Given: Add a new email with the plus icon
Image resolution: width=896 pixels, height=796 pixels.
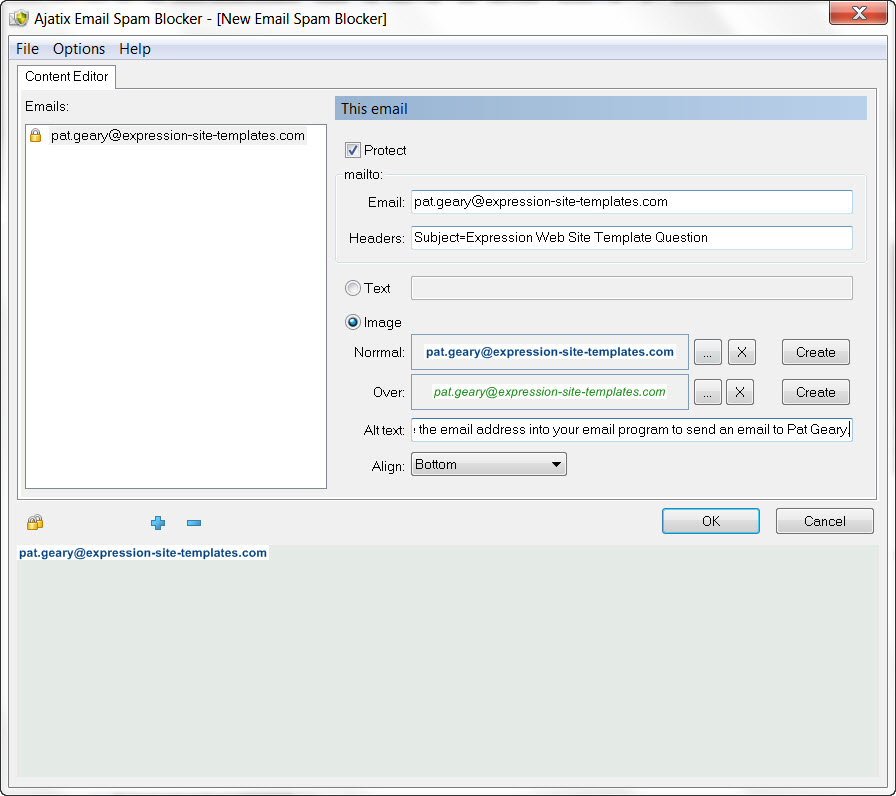Looking at the screenshot, I should [x=158, y=522].
